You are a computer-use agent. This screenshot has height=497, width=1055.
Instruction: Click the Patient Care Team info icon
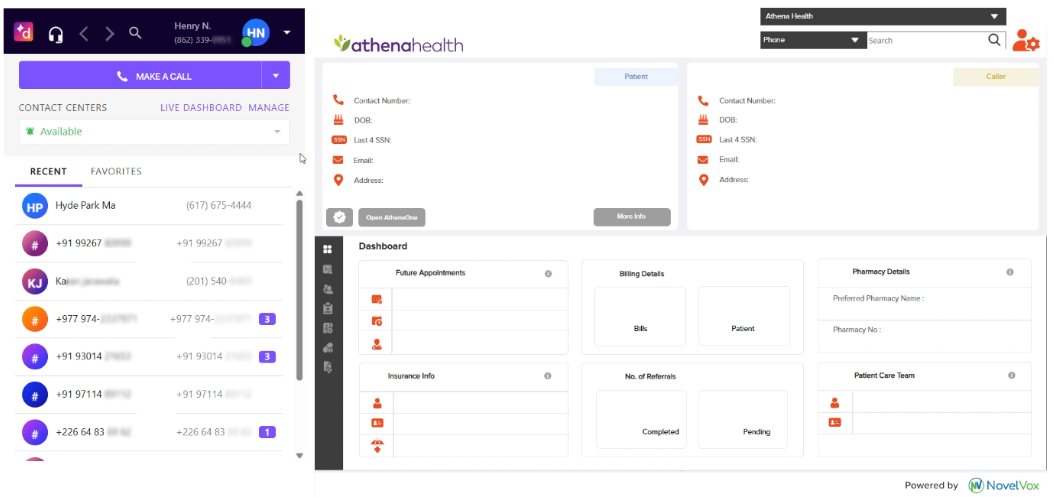[x=1012, y=375]
